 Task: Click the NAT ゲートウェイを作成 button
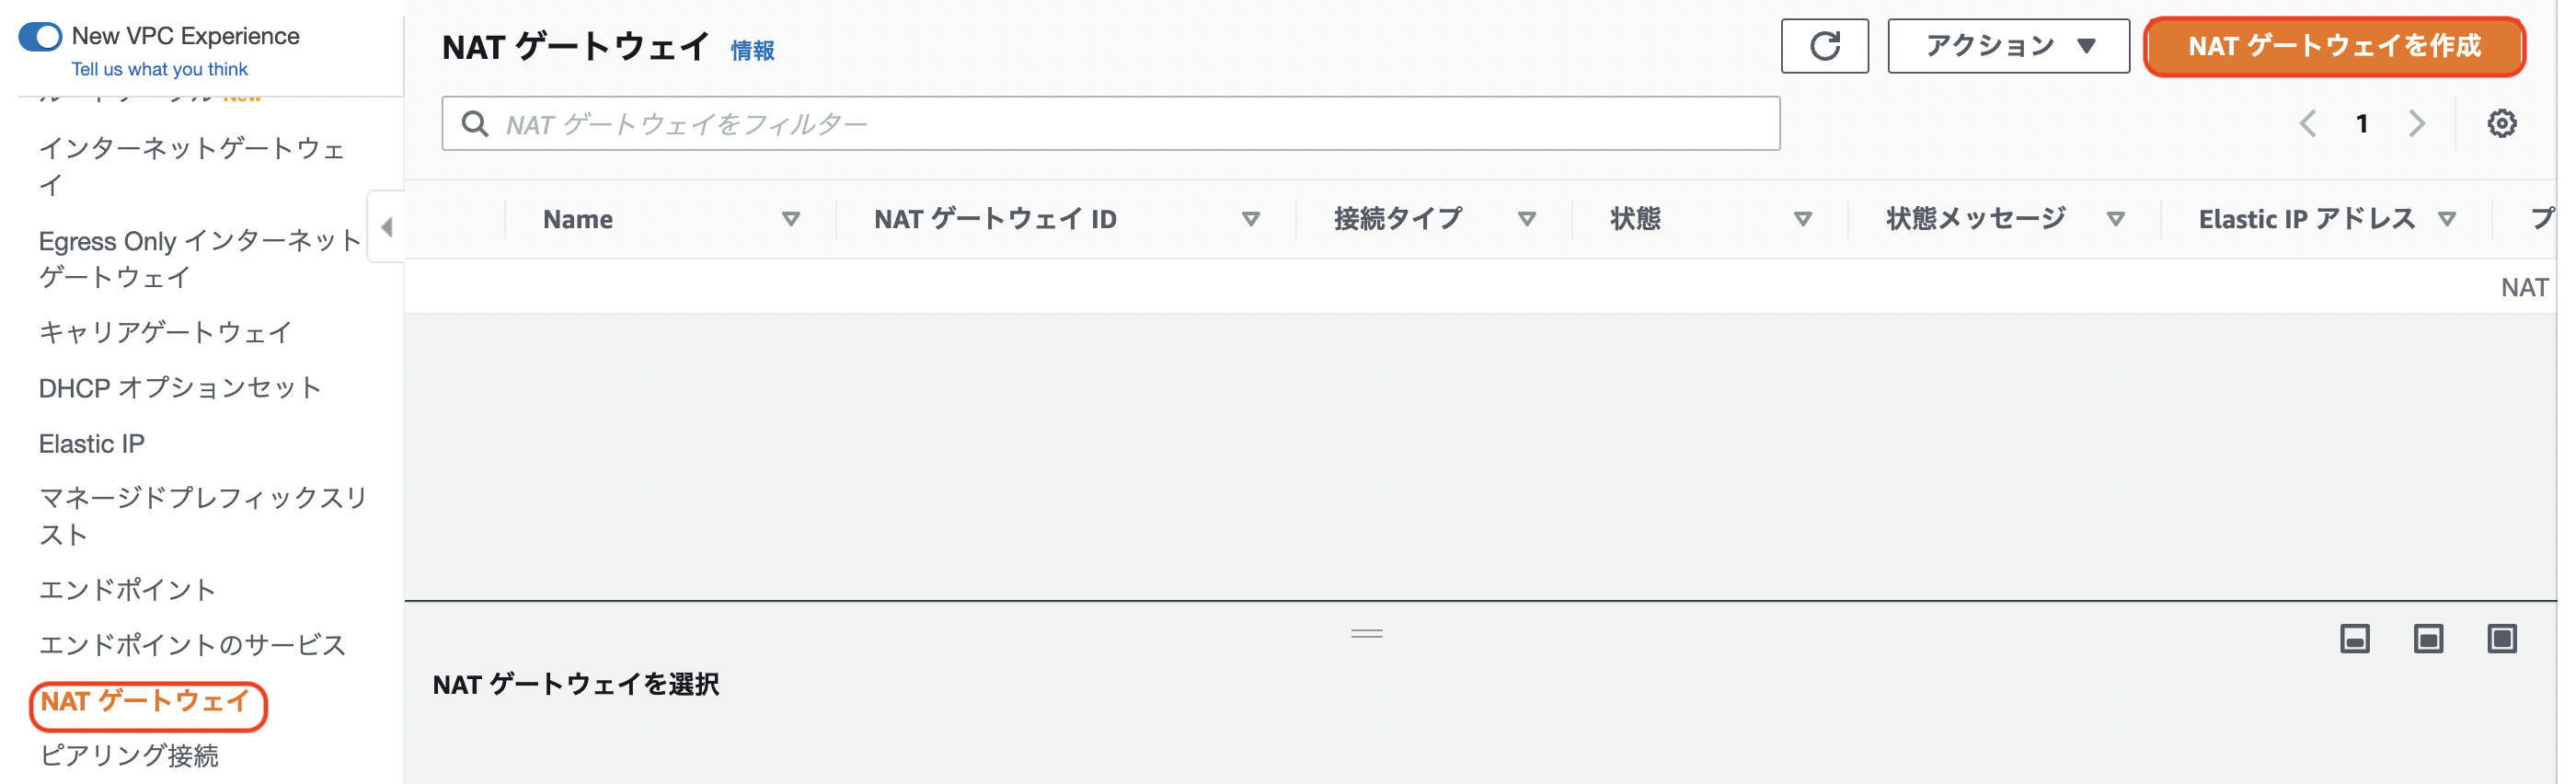point(2332,46)
